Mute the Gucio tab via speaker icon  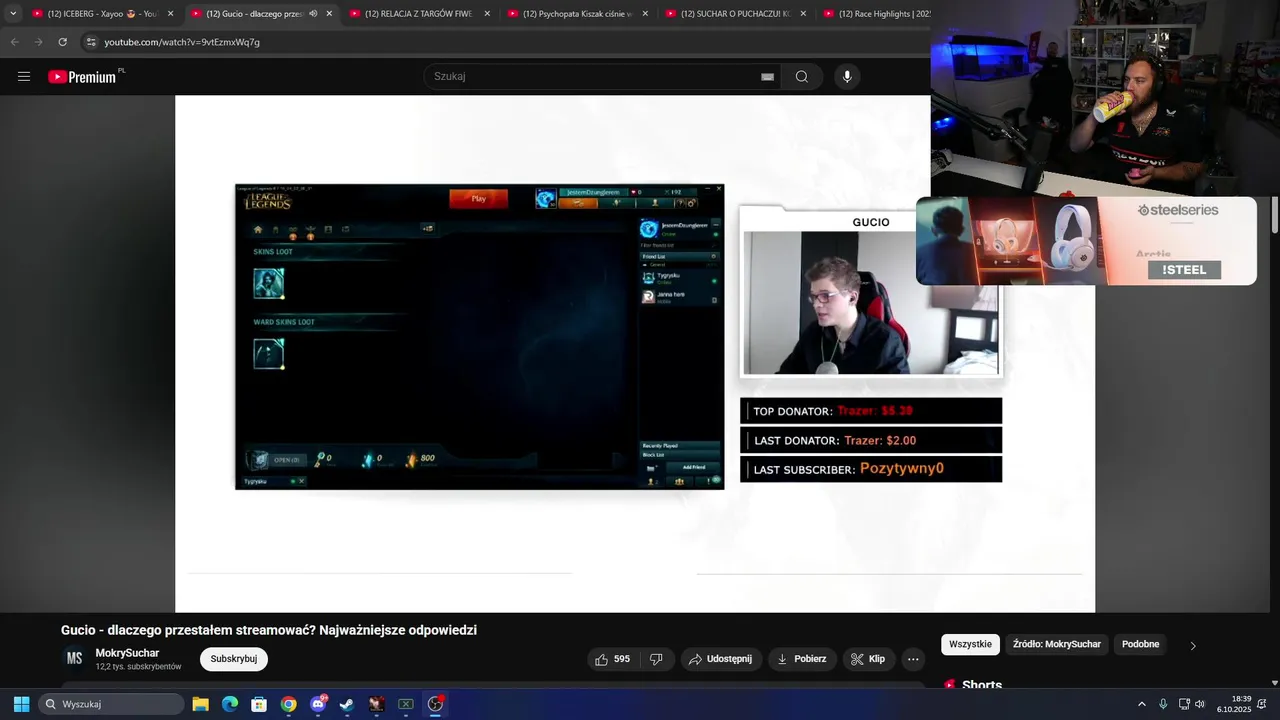tap(313, 14)
